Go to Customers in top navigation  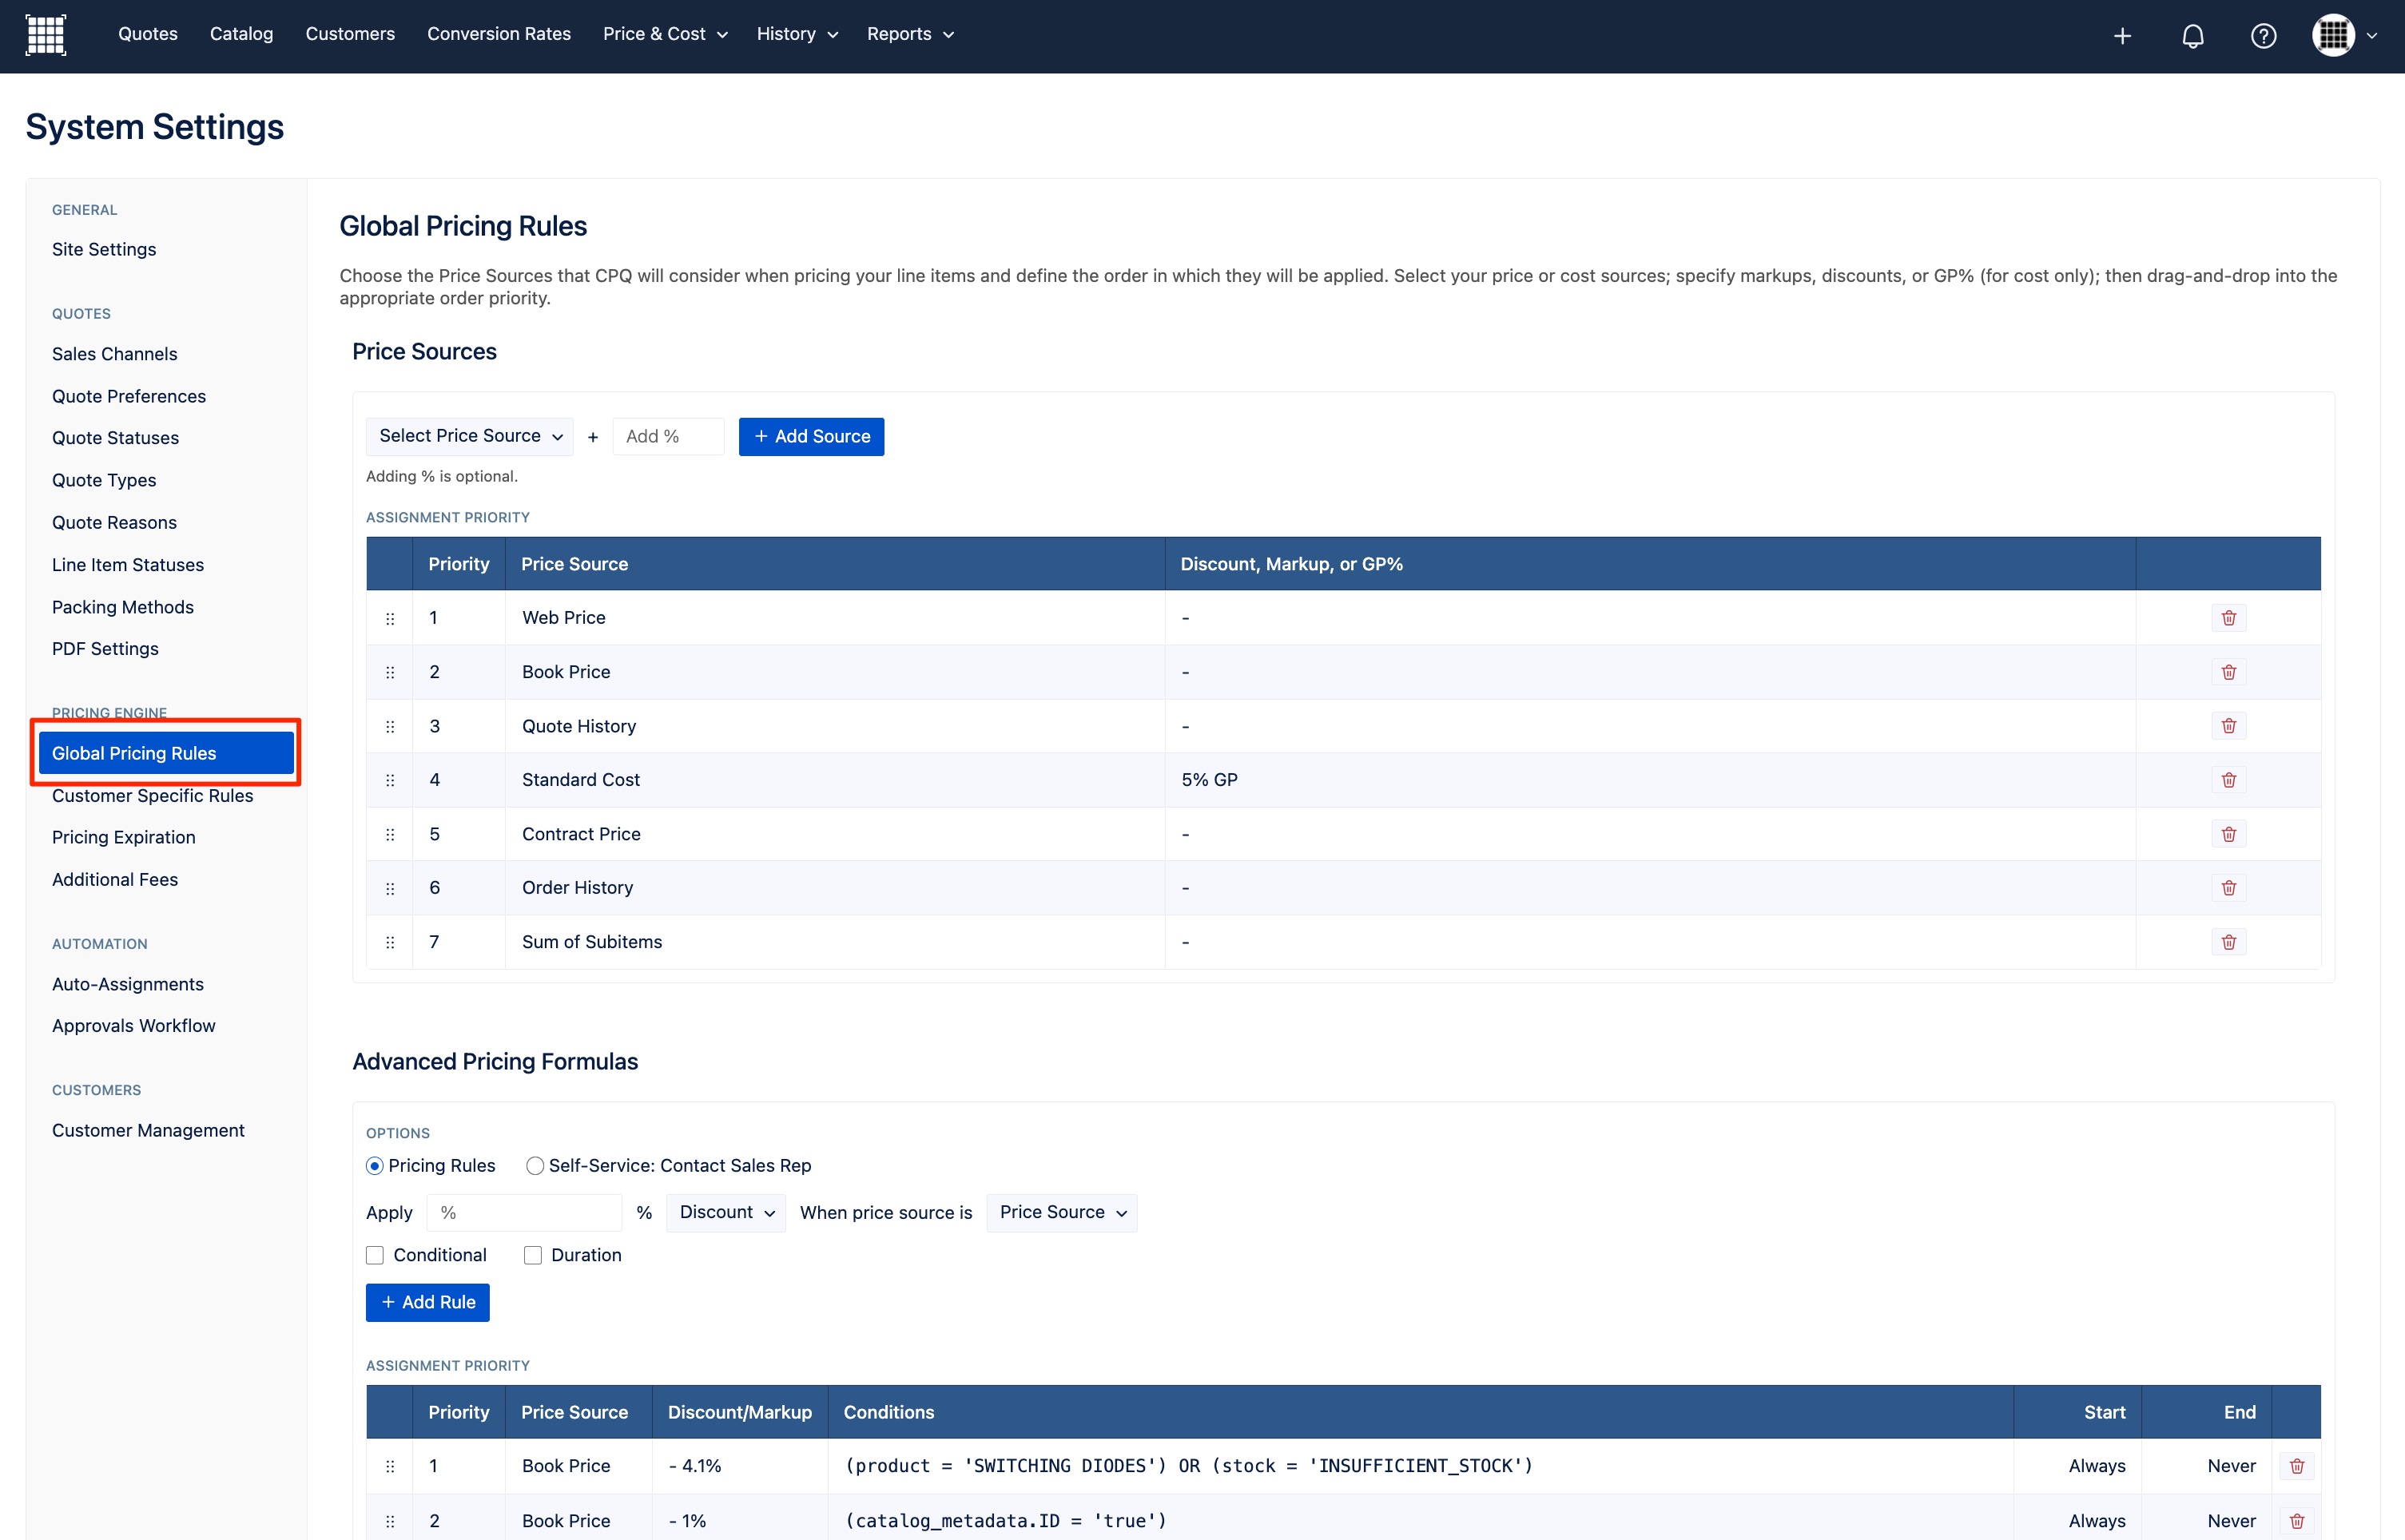(350, 34)
